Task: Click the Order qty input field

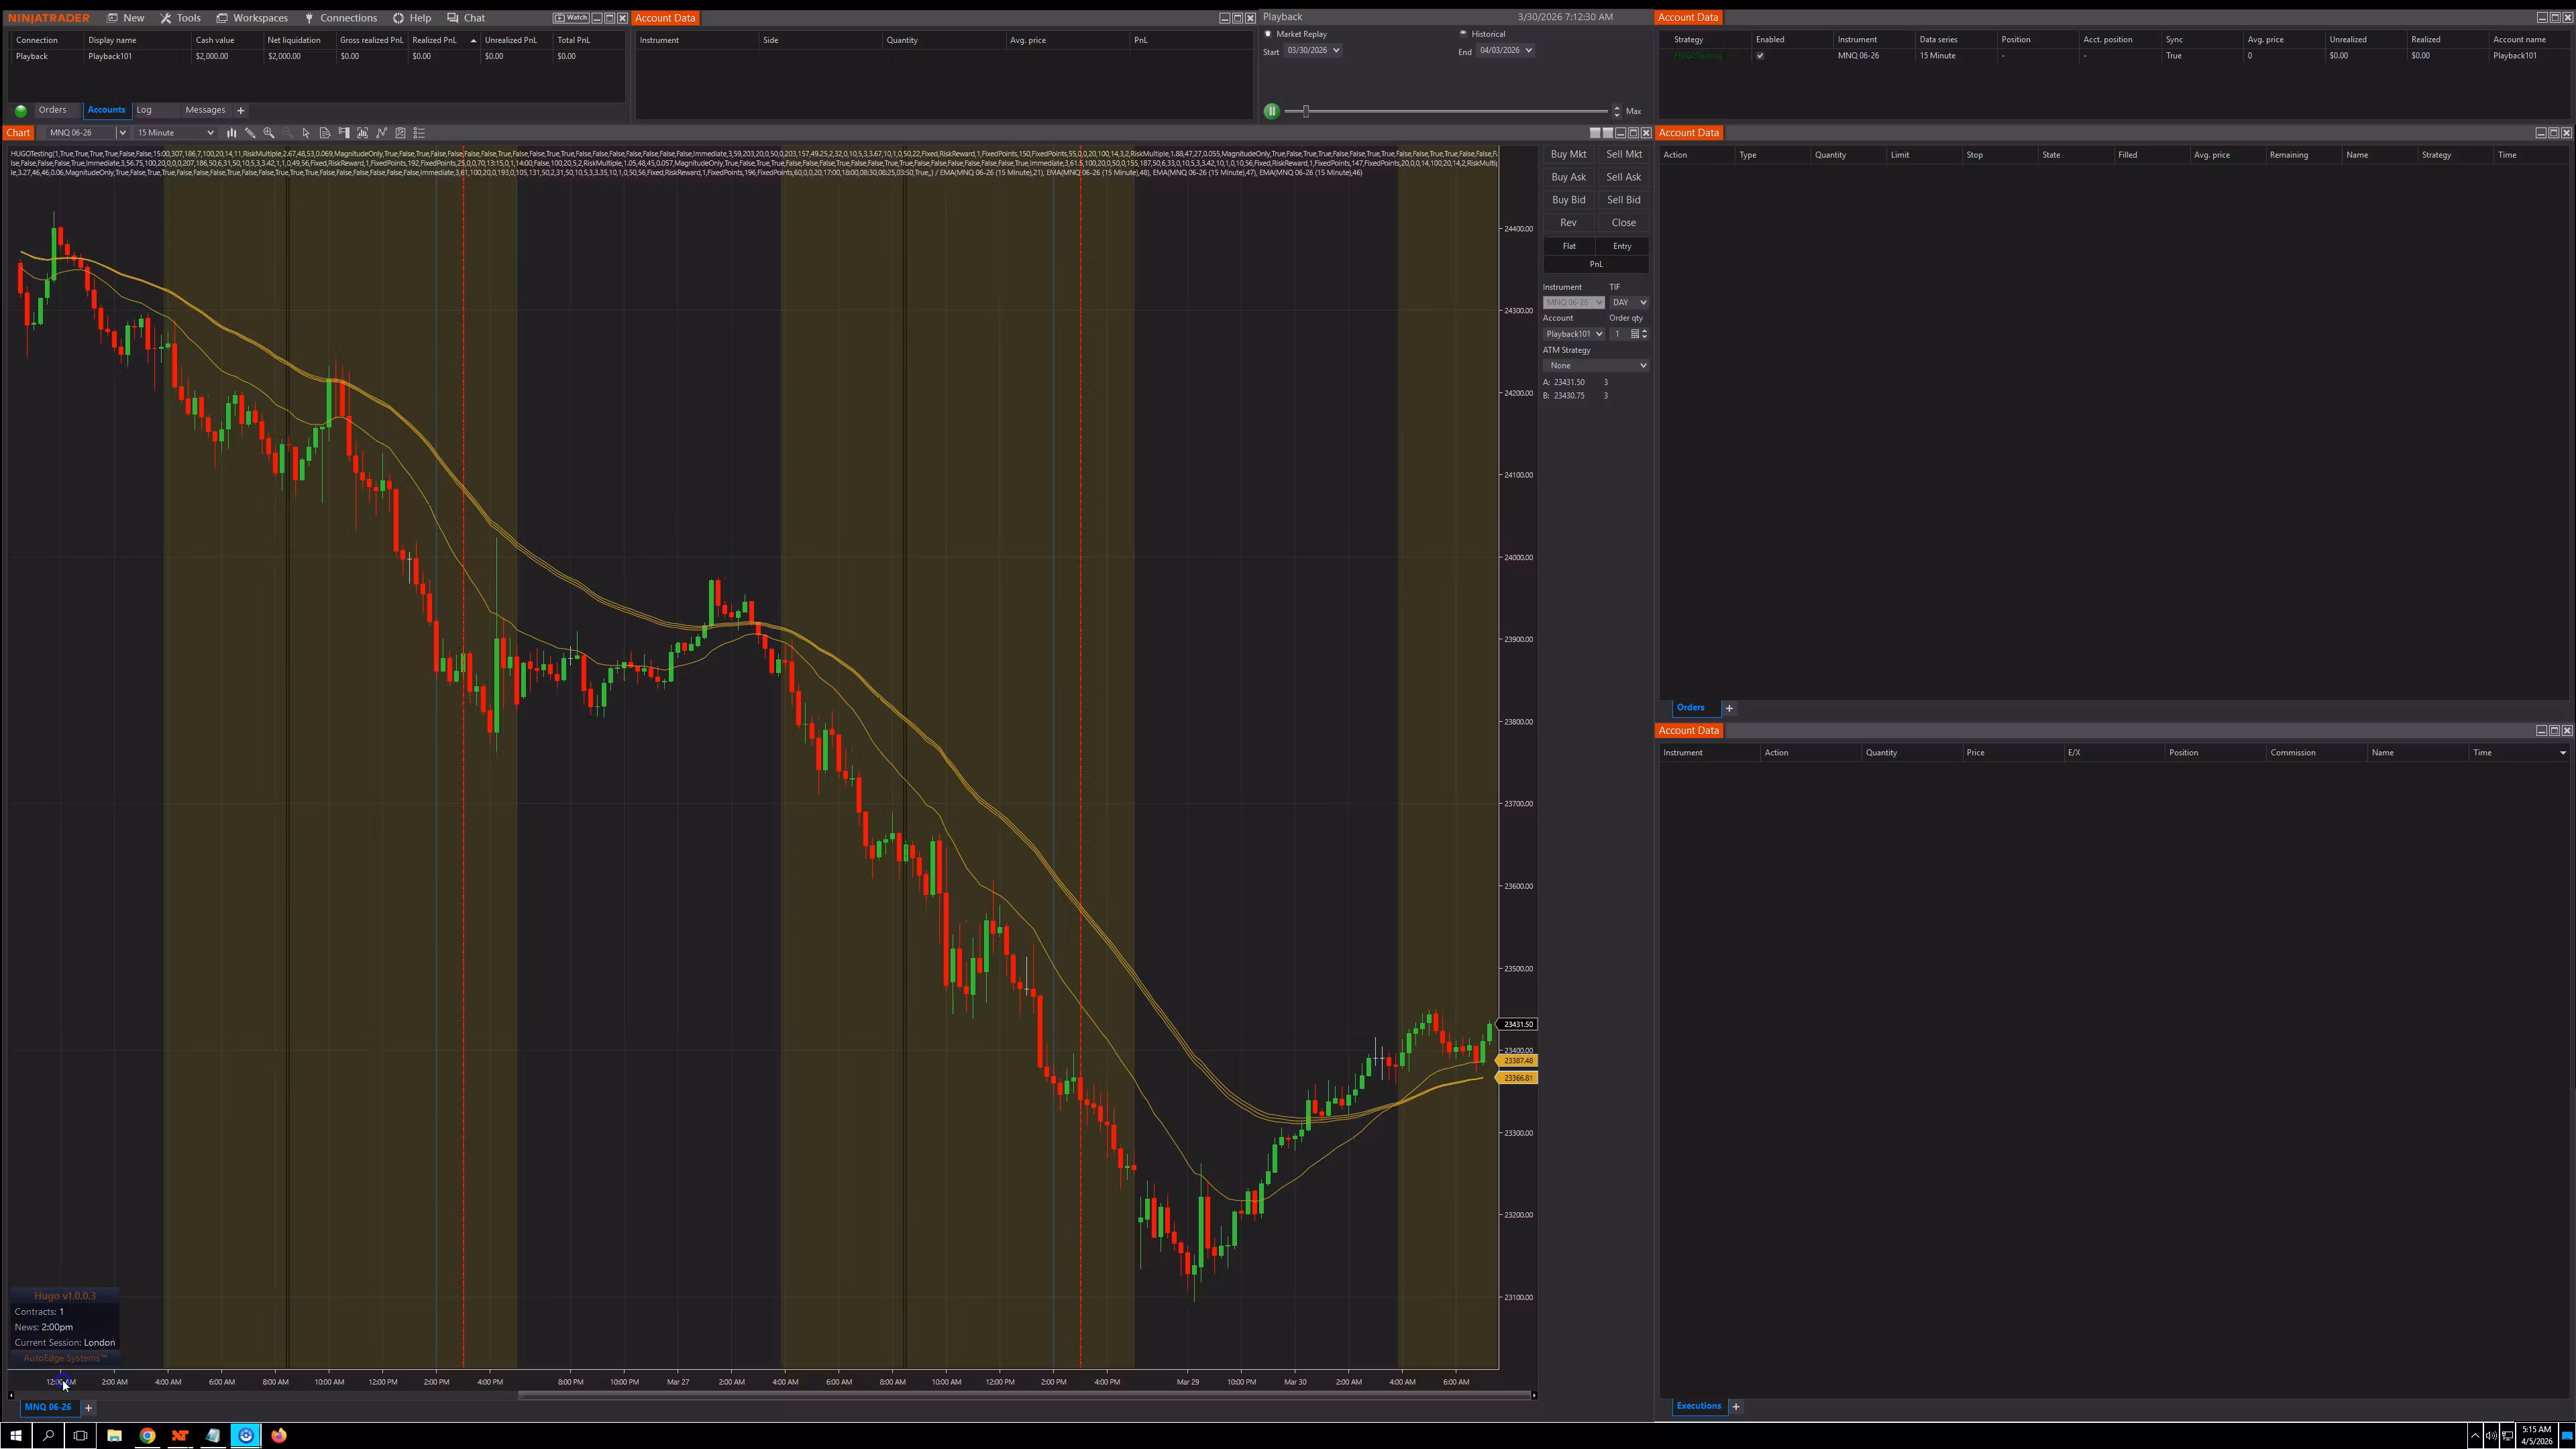Action: 1618,333
